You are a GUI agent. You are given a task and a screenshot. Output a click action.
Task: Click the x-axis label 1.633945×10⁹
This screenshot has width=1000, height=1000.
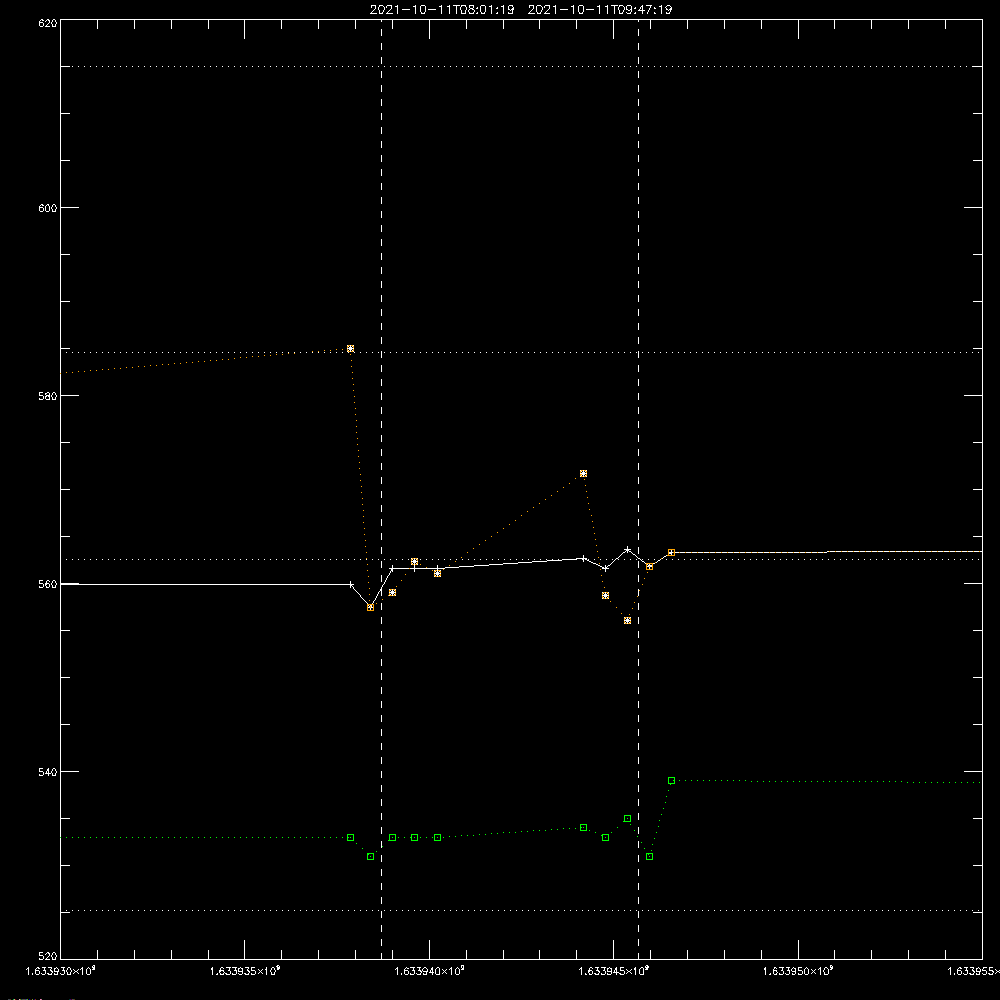click(x=614, y=971)
